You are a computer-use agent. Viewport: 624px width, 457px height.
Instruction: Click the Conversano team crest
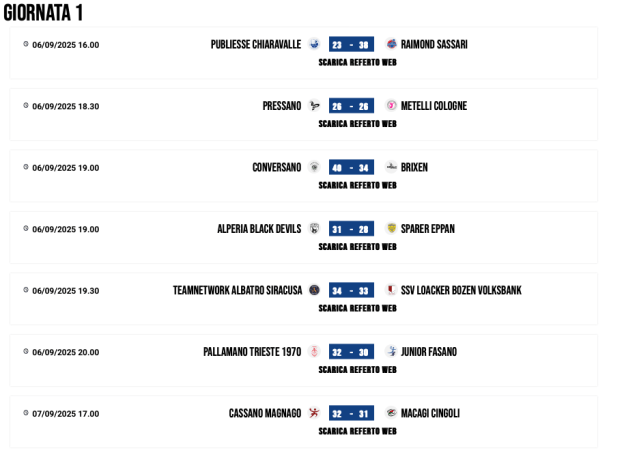314,167
